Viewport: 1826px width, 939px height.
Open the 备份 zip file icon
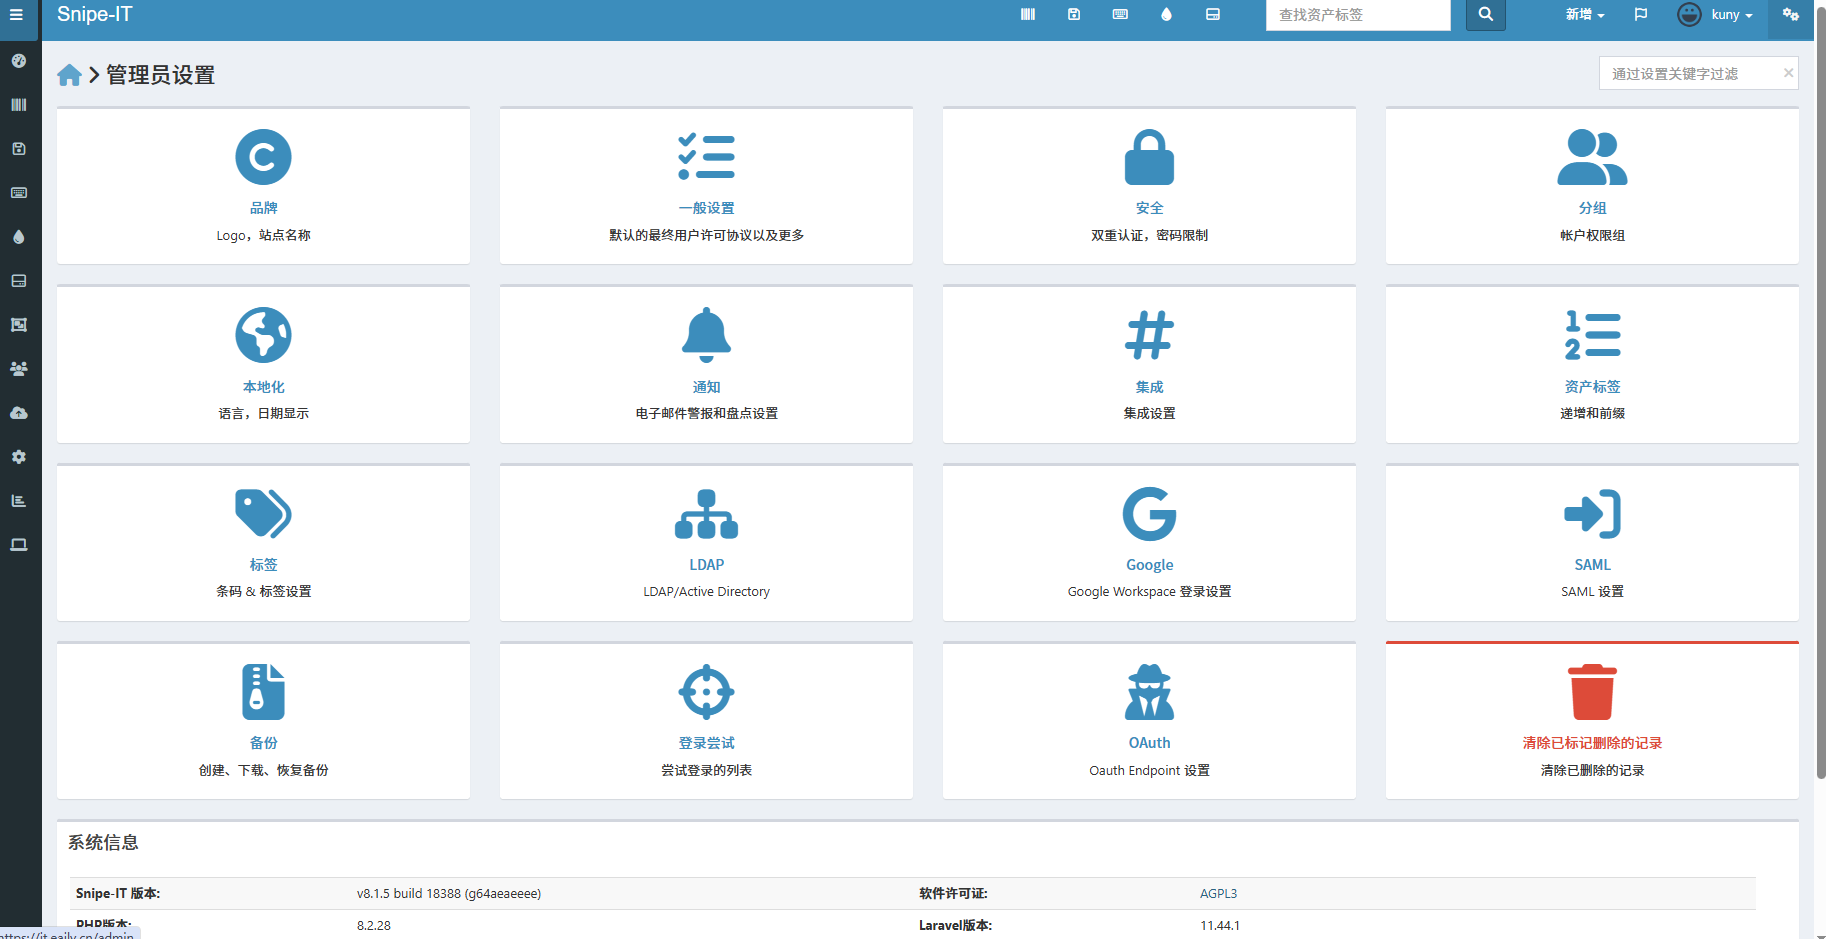pyautogui.click(x=263, y=692)
